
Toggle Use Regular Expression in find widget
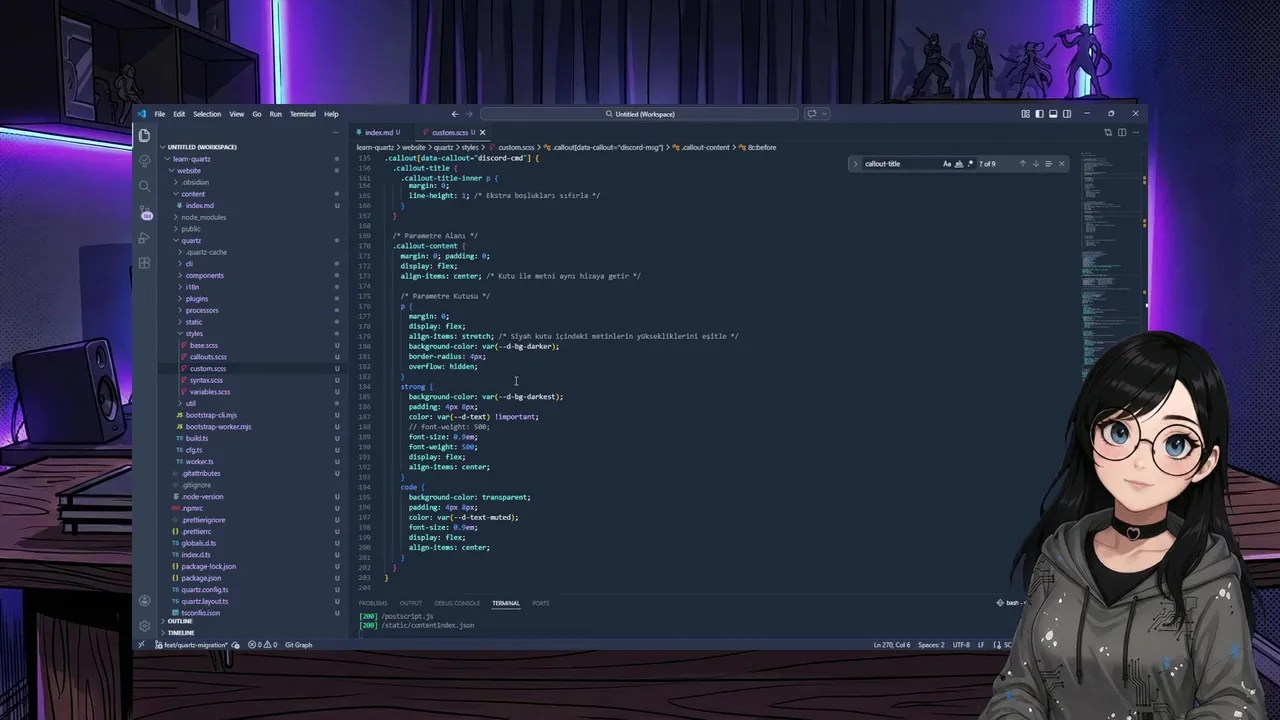pyautogui.click(x=970, y=164)
